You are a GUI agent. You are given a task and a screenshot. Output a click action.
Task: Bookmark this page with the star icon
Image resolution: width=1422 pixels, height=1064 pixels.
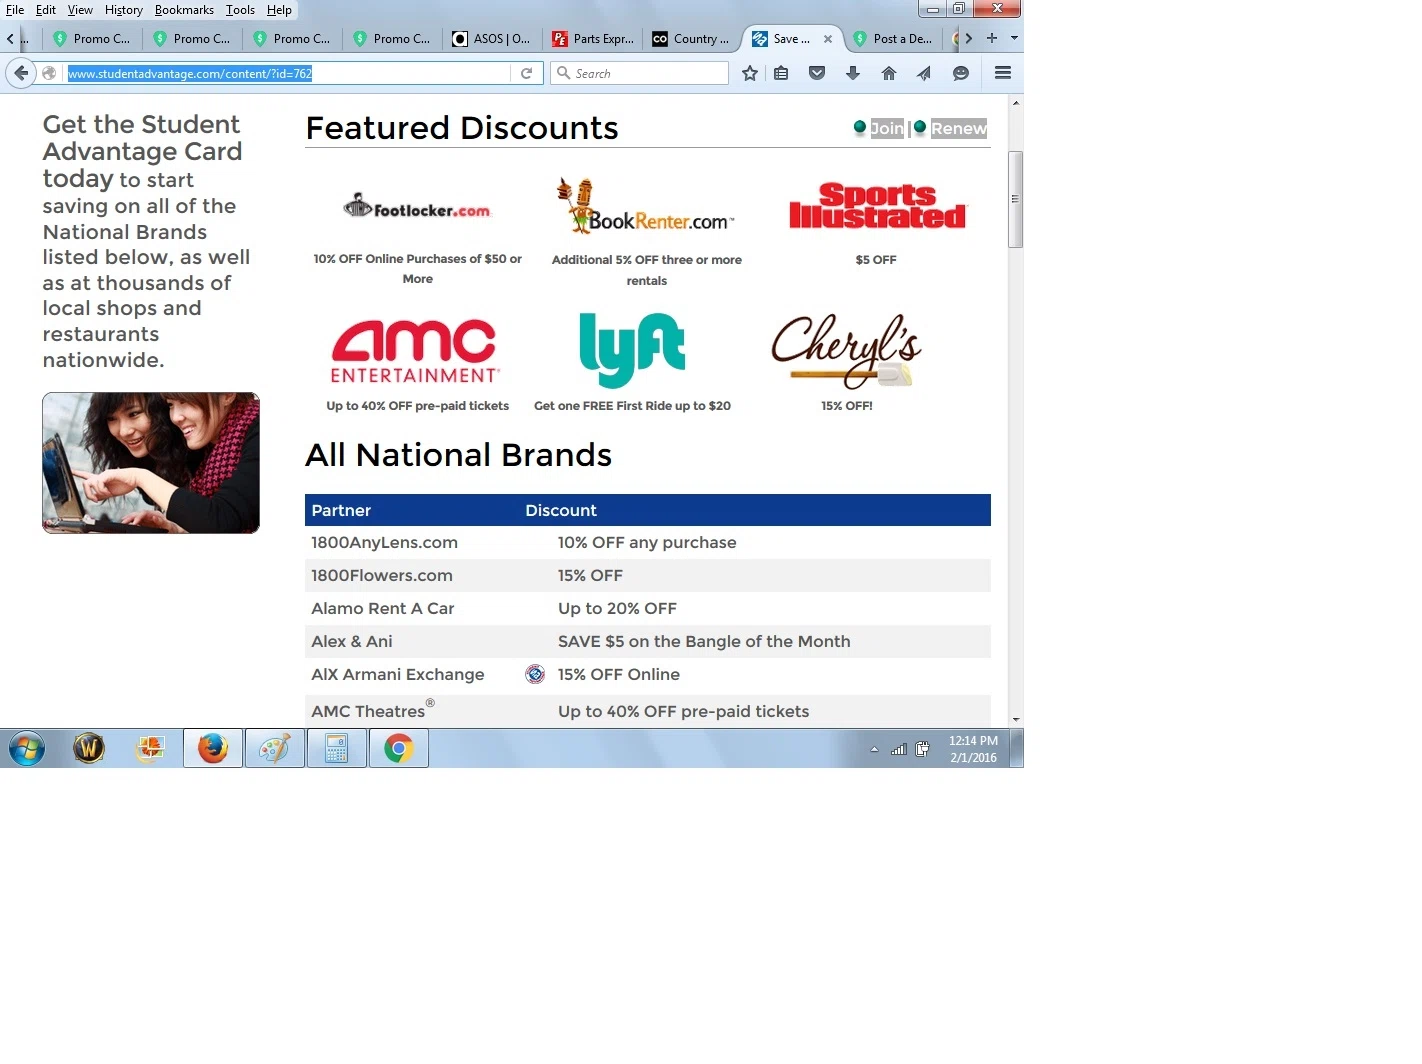coord(750,73)
